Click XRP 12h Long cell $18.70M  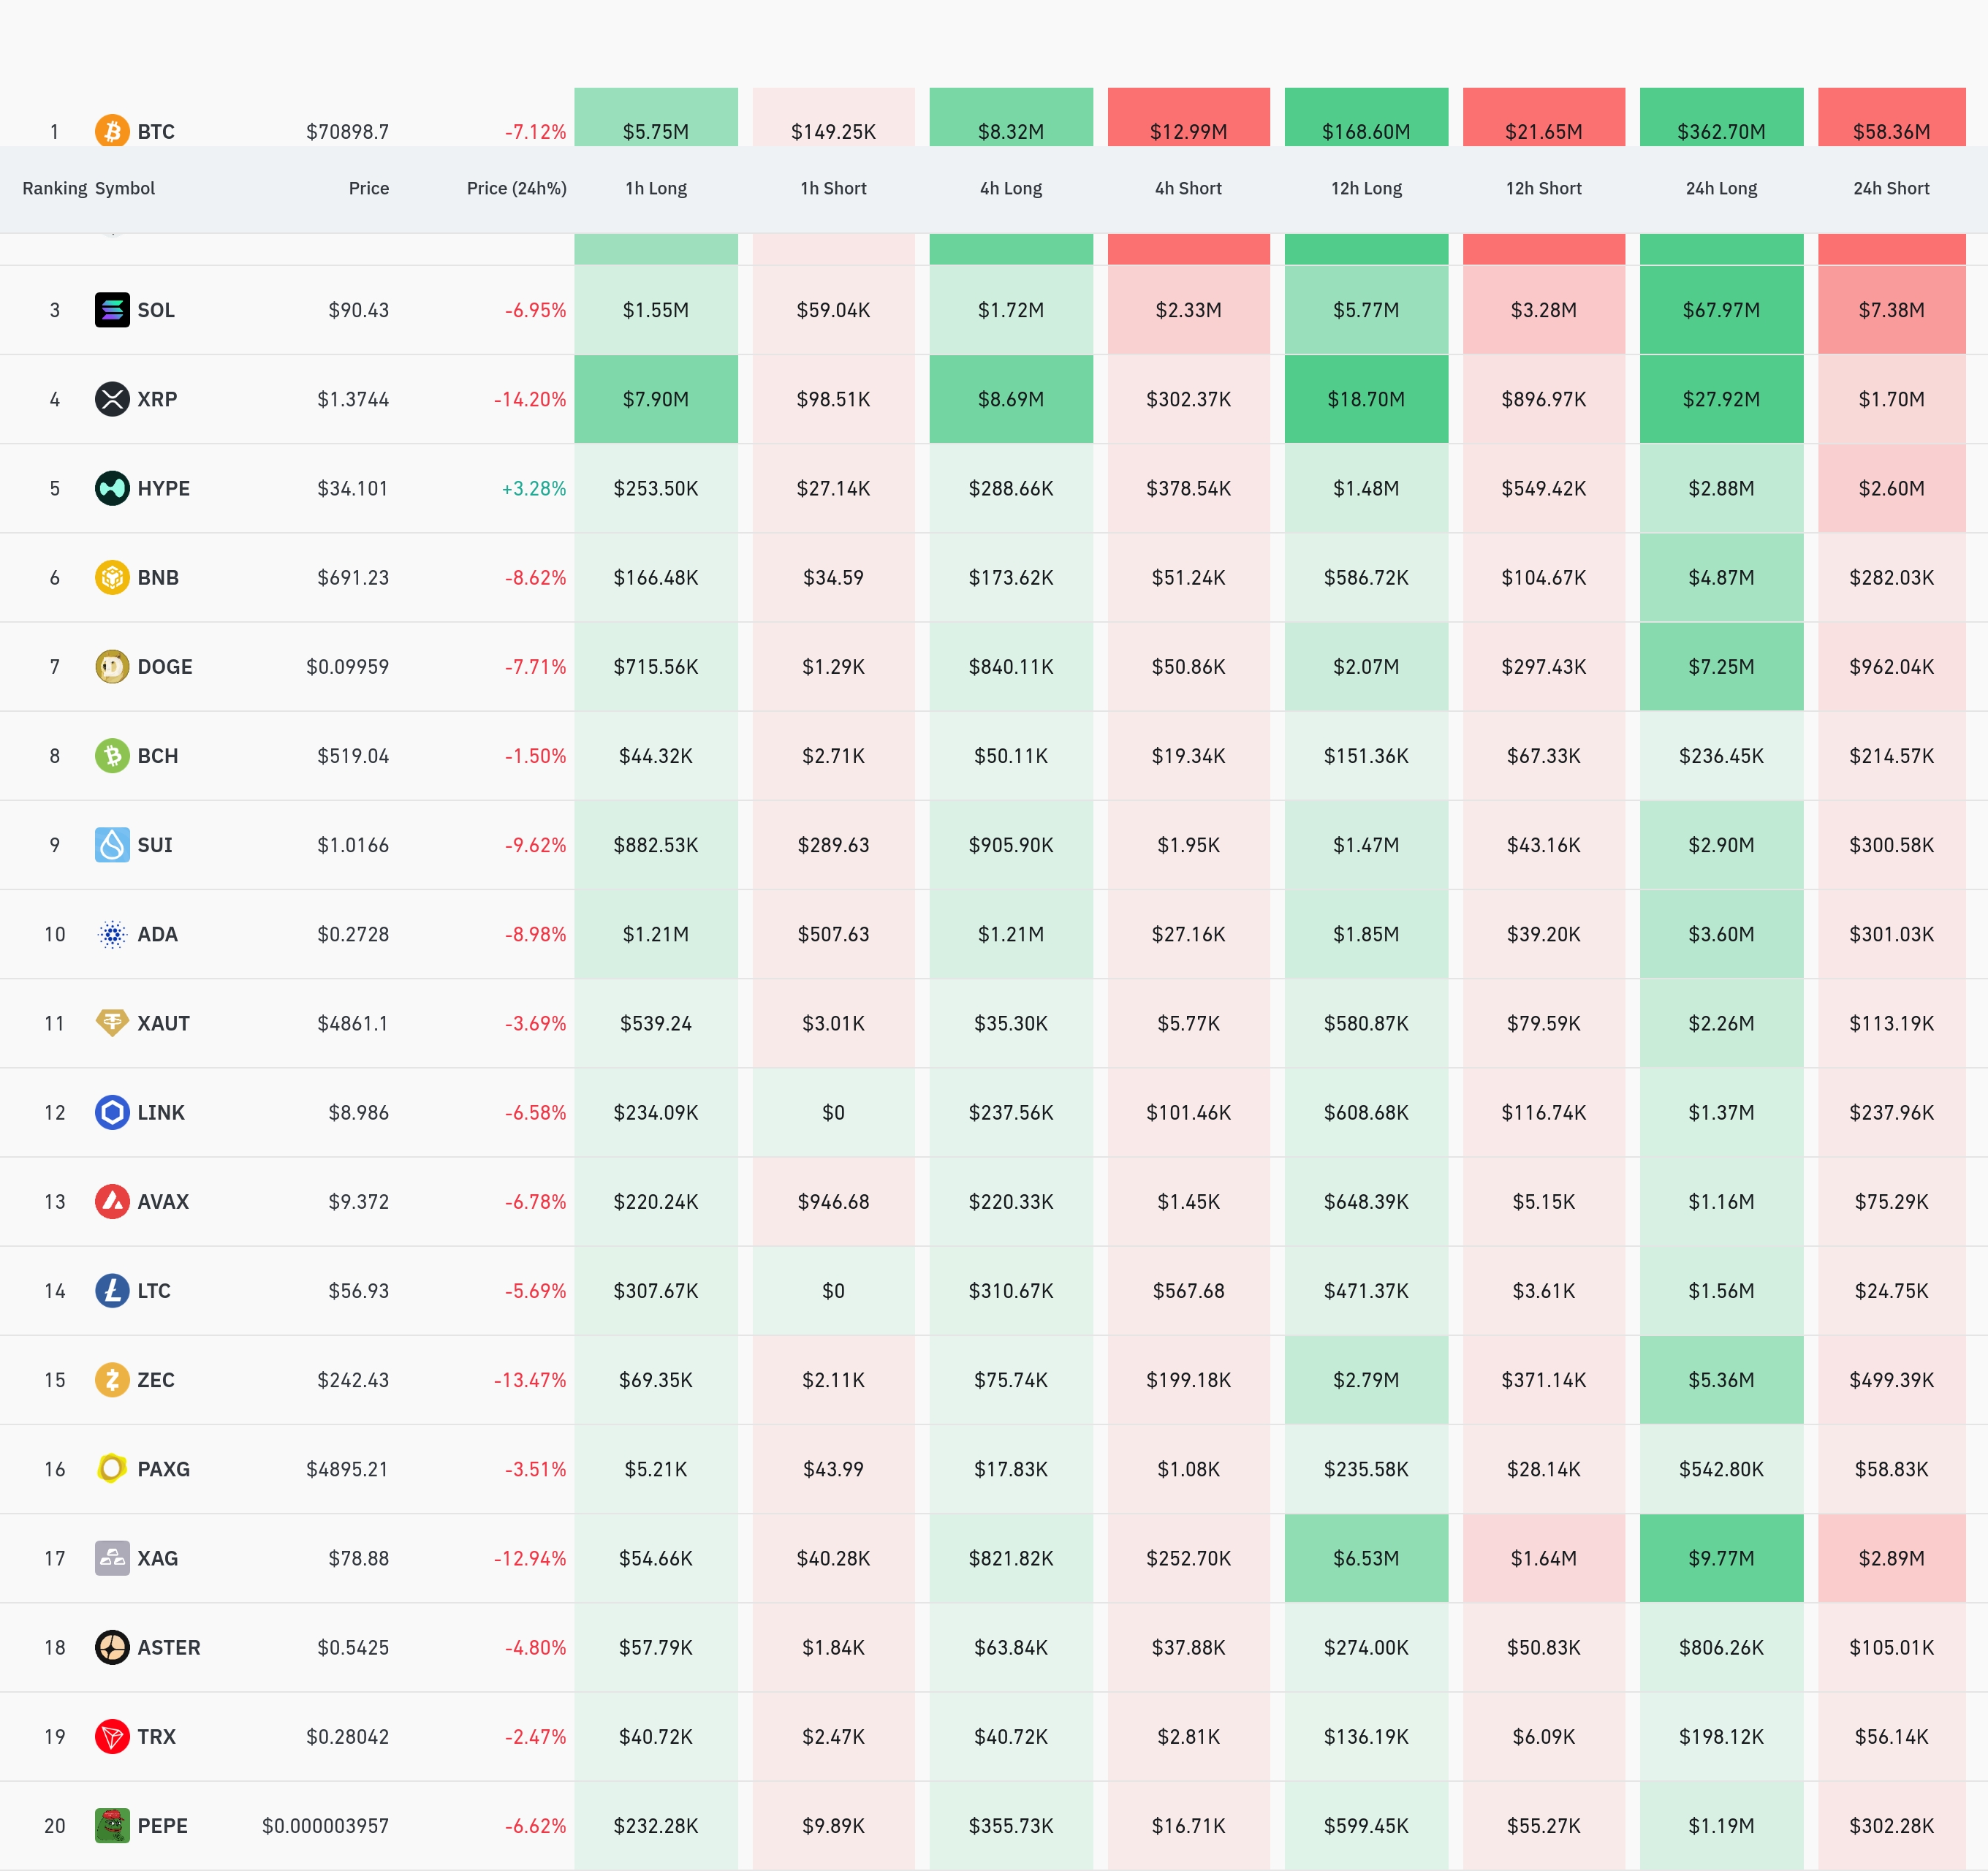click(1366, 399)
